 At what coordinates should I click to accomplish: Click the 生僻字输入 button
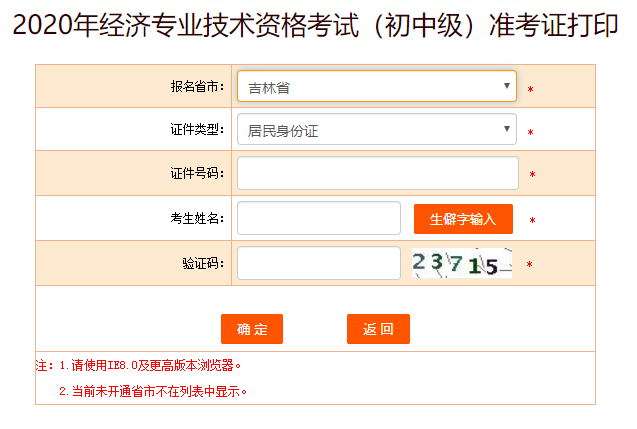tap(463, 219)
